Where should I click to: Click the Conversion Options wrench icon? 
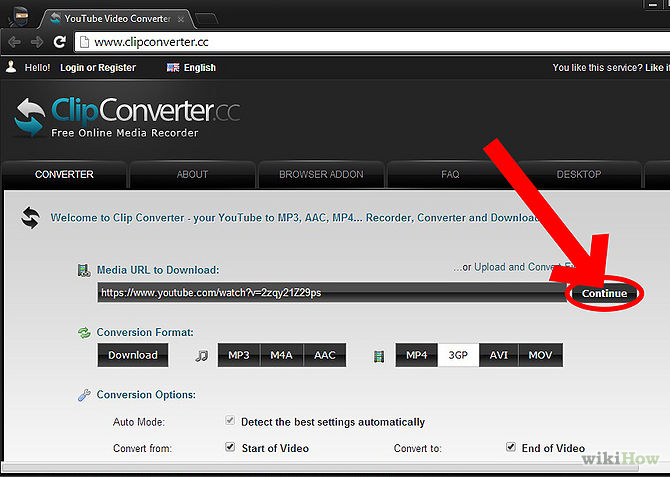click(84, 395)
